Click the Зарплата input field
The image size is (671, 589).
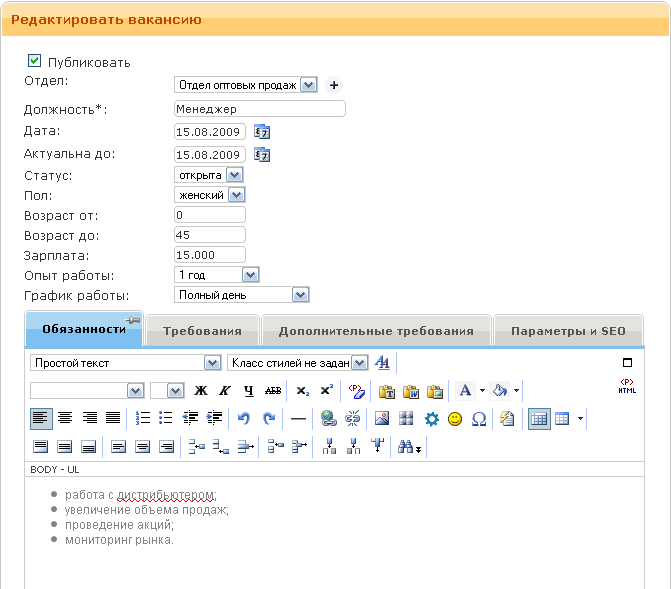point(209,255)
